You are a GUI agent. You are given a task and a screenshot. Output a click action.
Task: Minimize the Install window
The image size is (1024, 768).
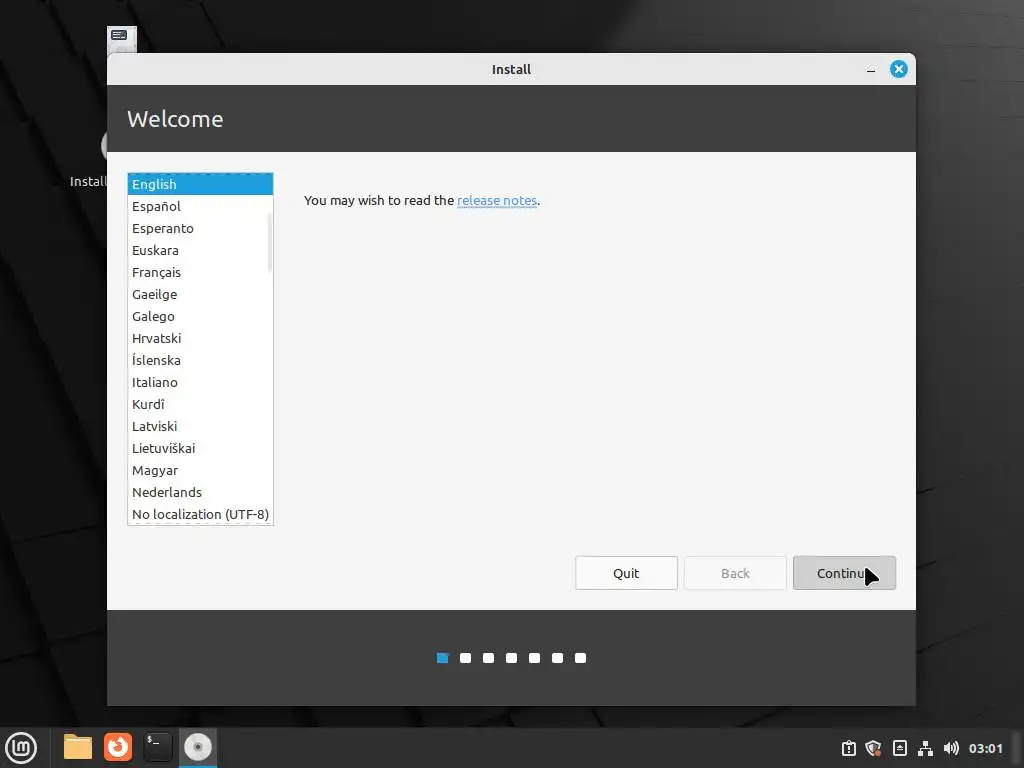(x=871, y=69)
